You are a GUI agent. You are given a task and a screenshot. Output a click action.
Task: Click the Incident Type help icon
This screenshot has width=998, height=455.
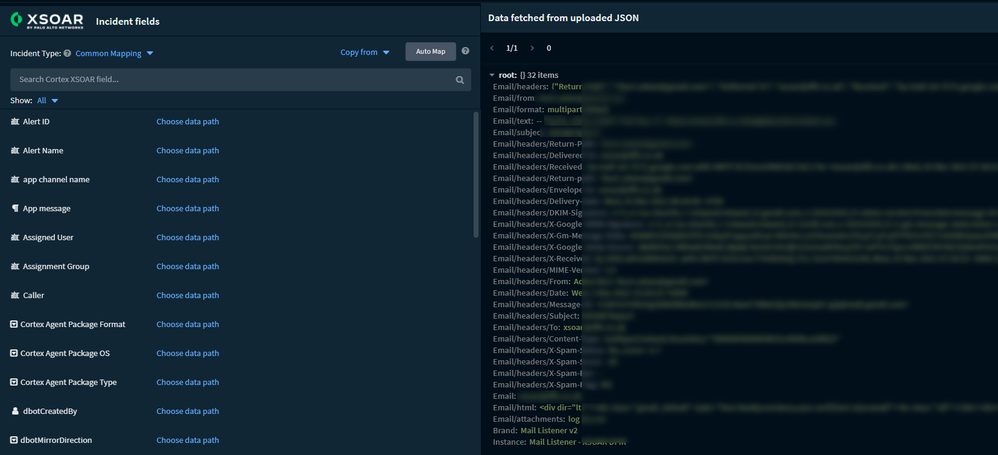click(68, 53)
